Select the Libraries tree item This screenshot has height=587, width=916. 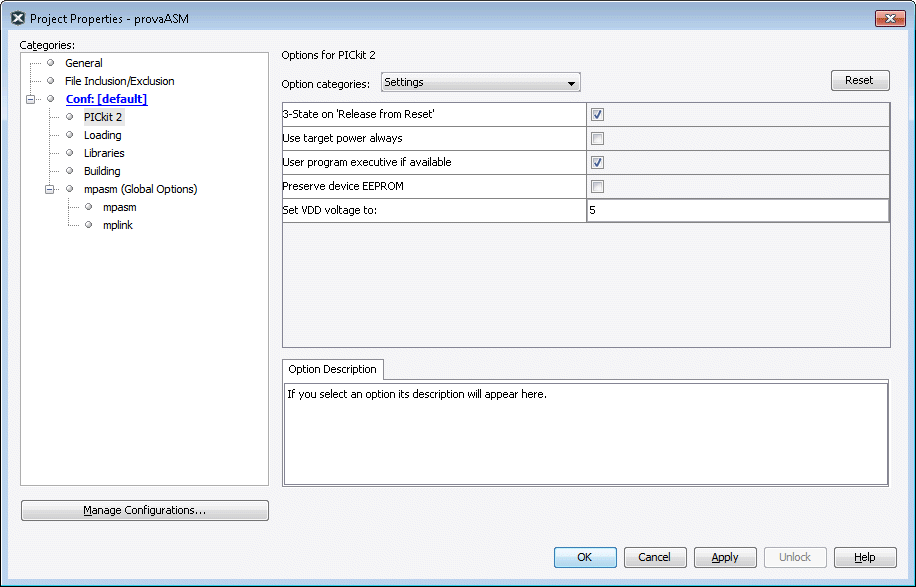104,153
